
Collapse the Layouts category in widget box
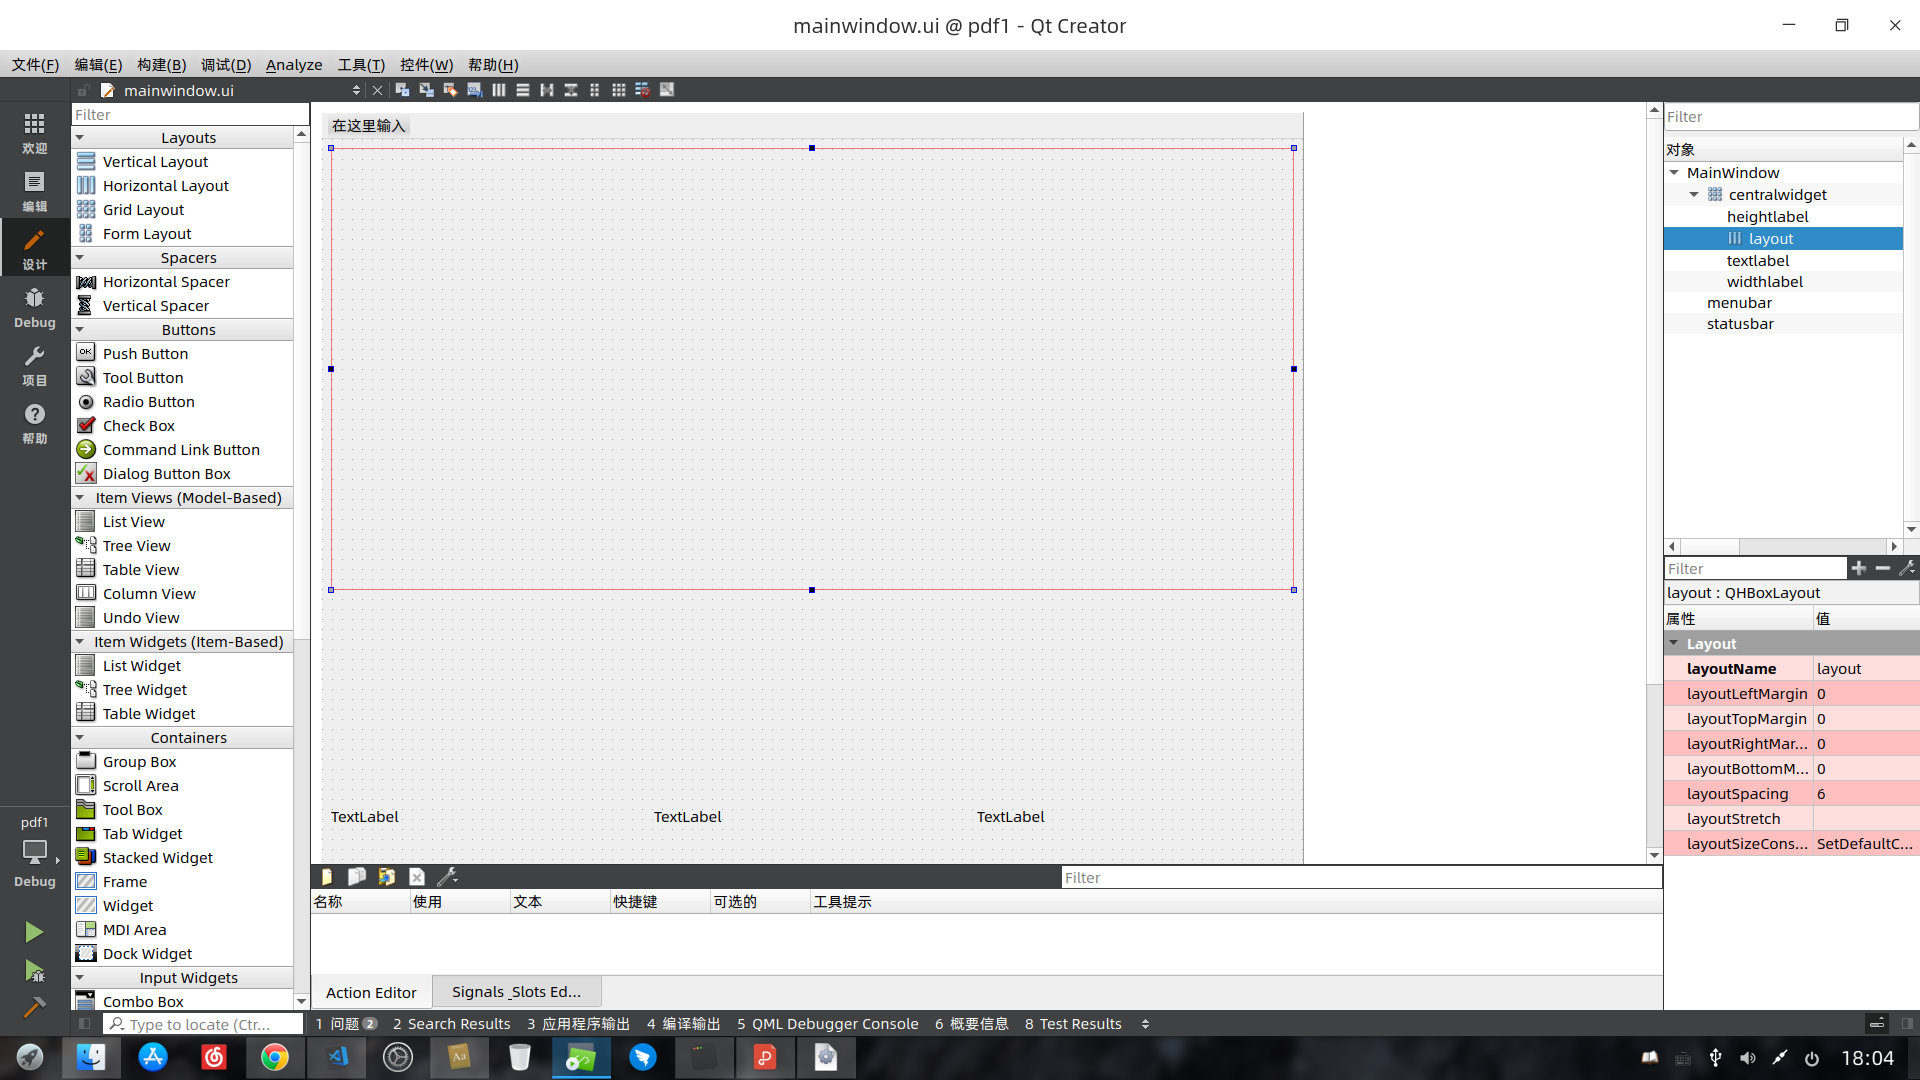coord(80,138)
